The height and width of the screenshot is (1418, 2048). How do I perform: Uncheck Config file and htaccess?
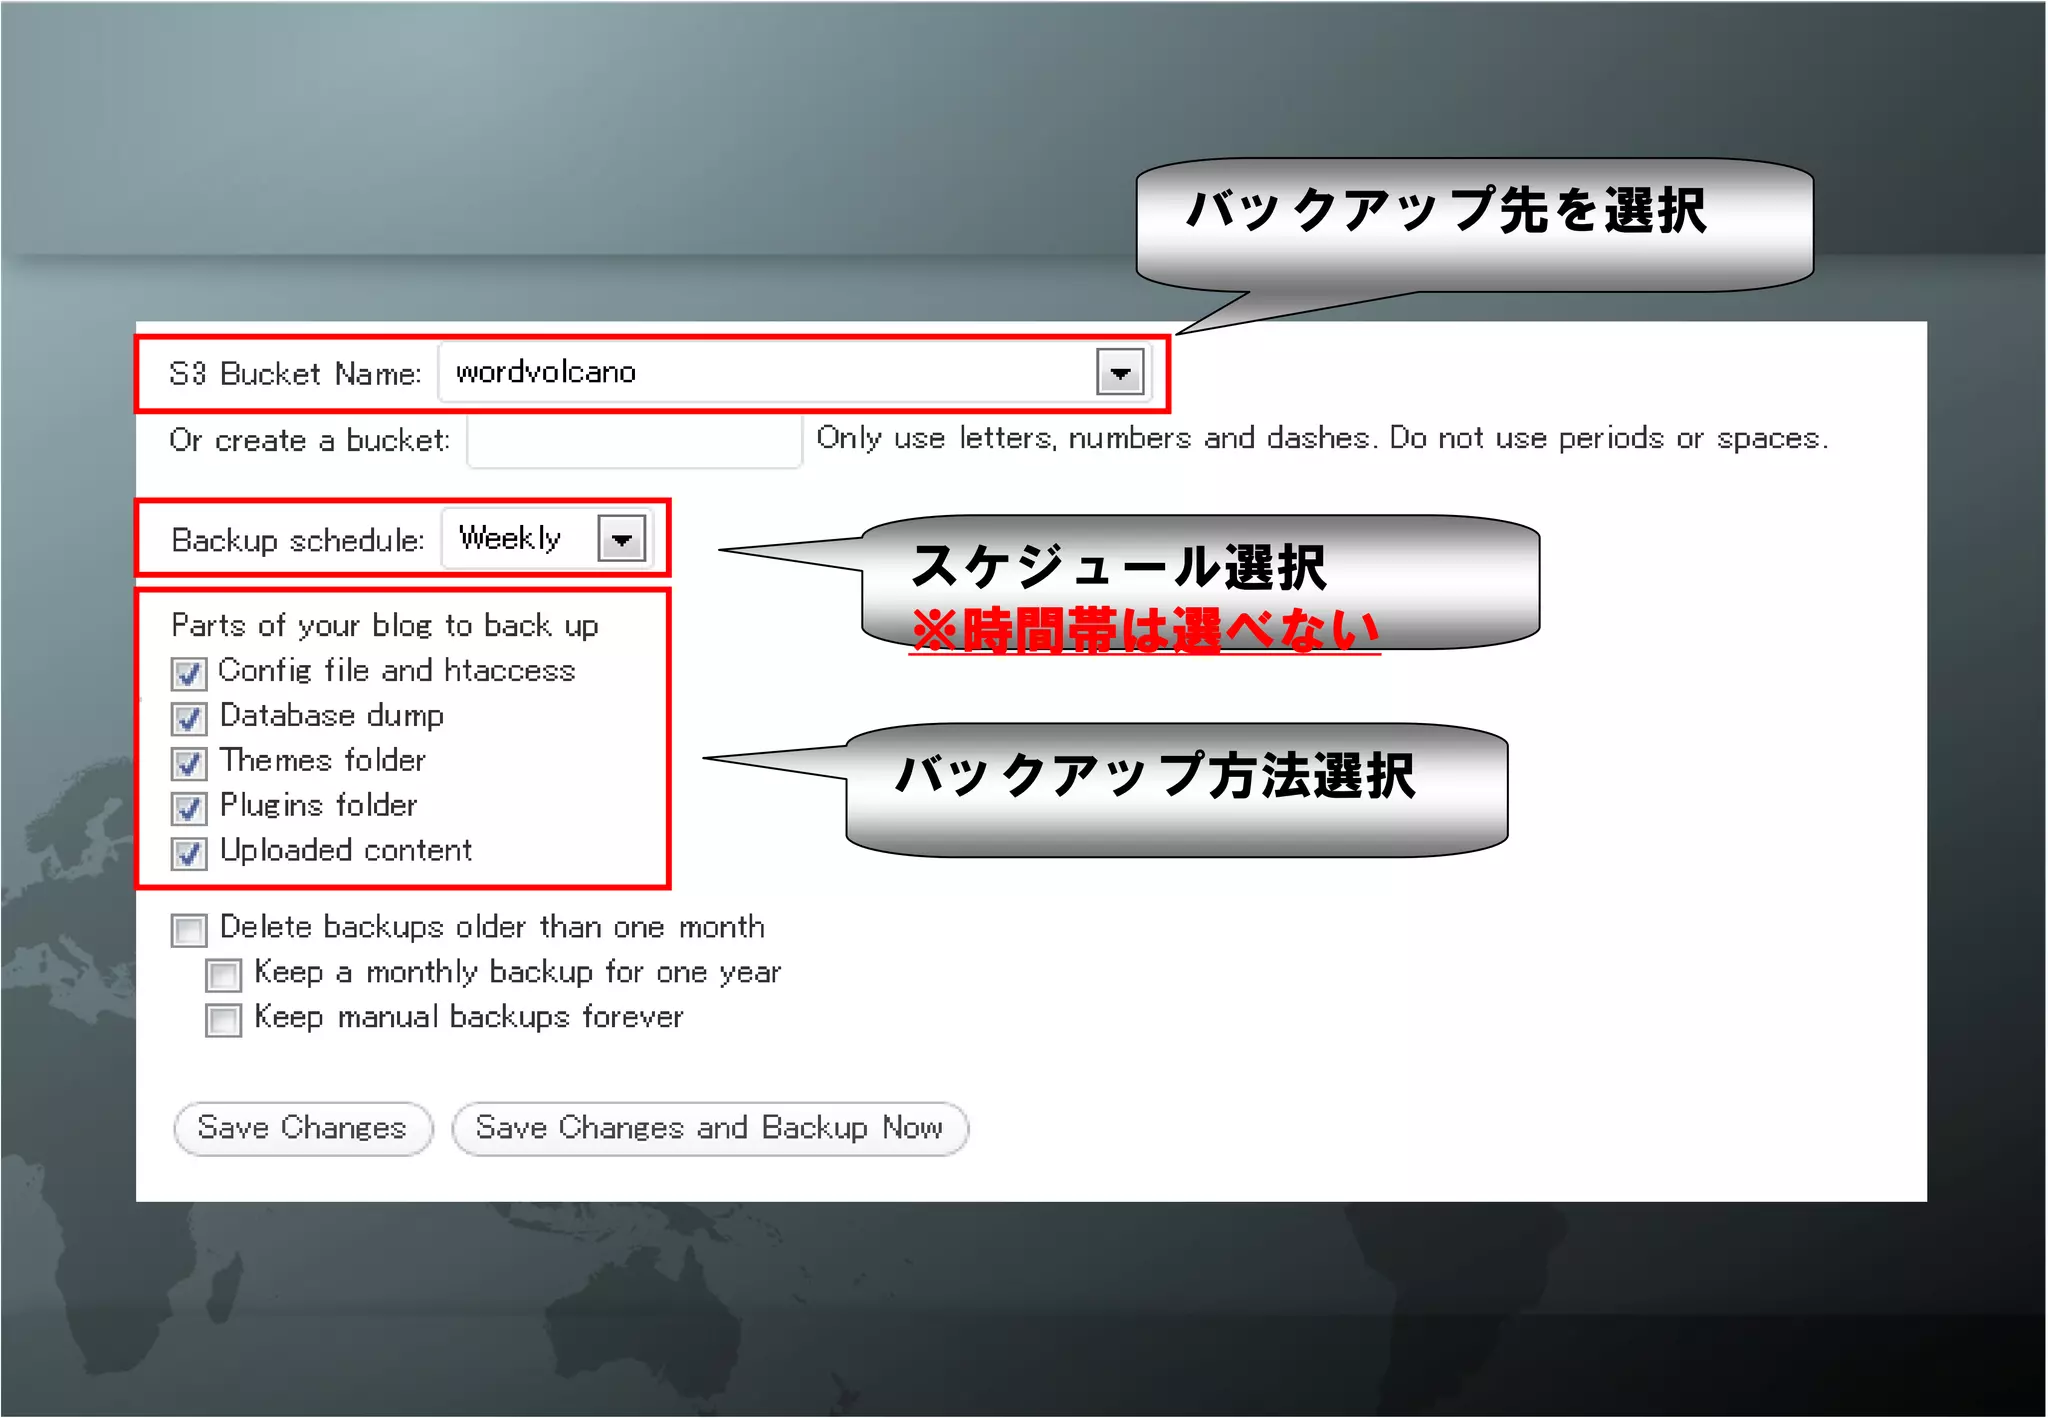[189, 673]
